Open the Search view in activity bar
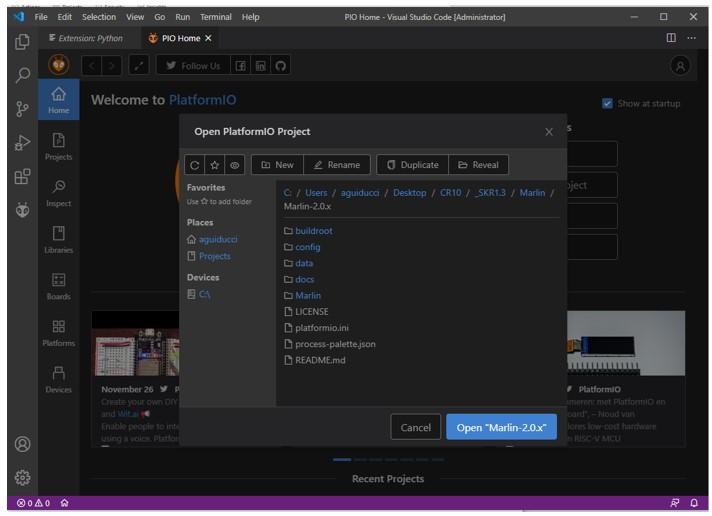 (22, 74)
